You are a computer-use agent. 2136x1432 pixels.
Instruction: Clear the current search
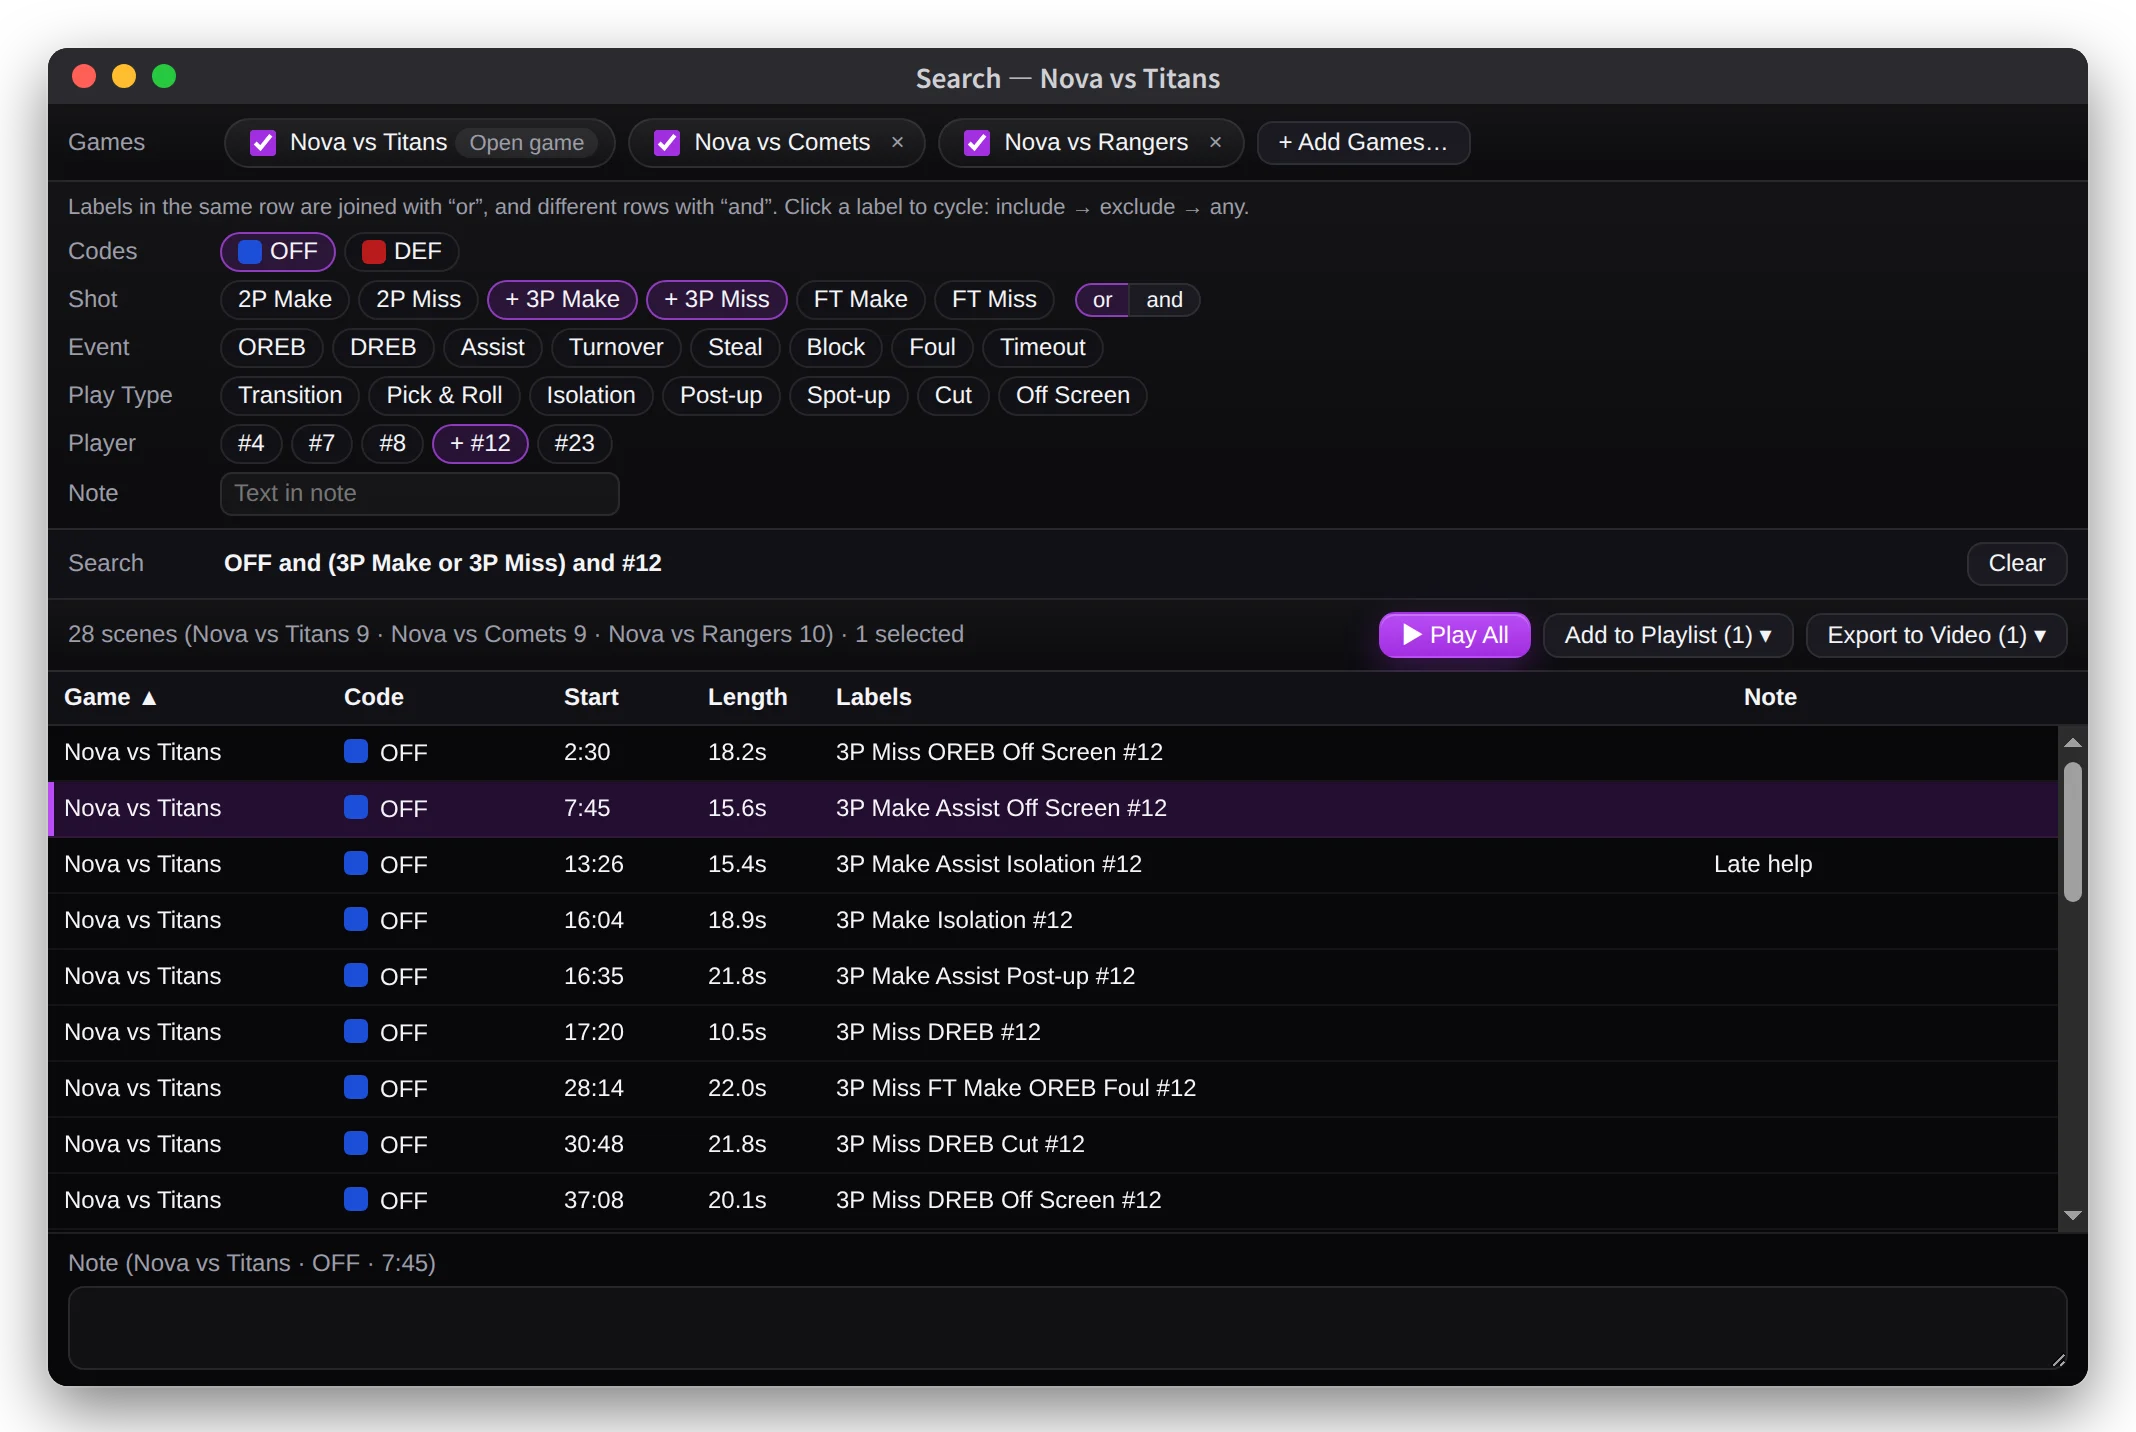[x=2017, y=563]
